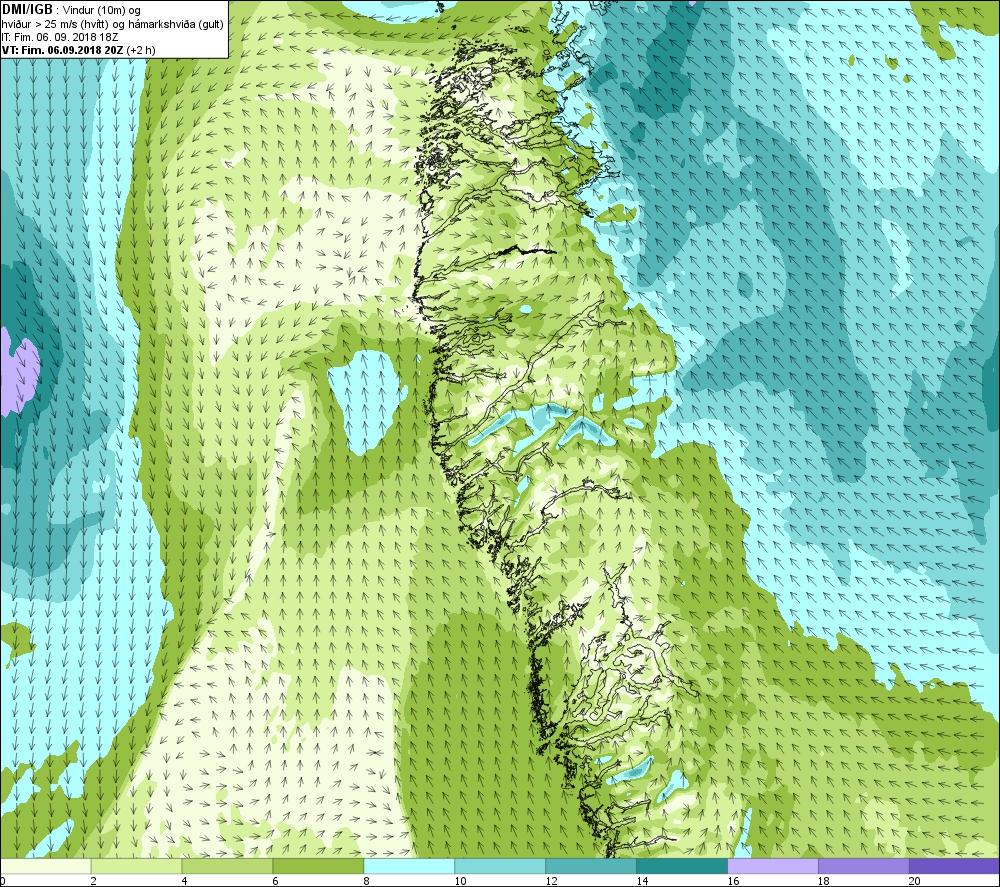Click the "IT: Fim. 06. 09. 2018 18Z" line
This screenshot has height=887, width=1000.
click(x=59, y=37)
